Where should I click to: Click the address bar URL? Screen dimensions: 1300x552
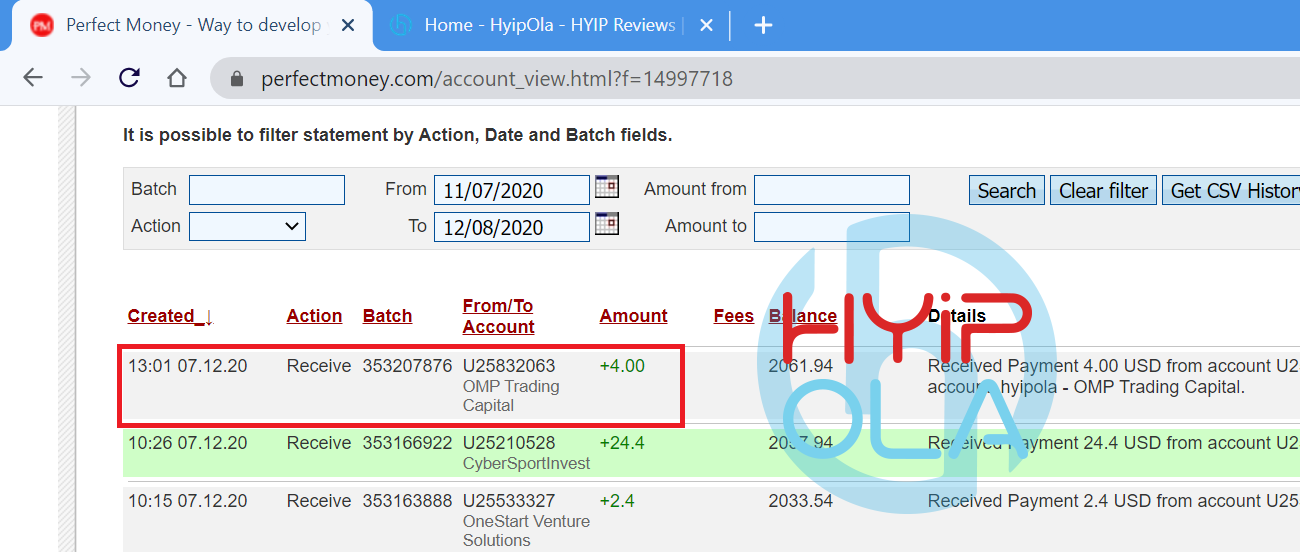point(497,78)
